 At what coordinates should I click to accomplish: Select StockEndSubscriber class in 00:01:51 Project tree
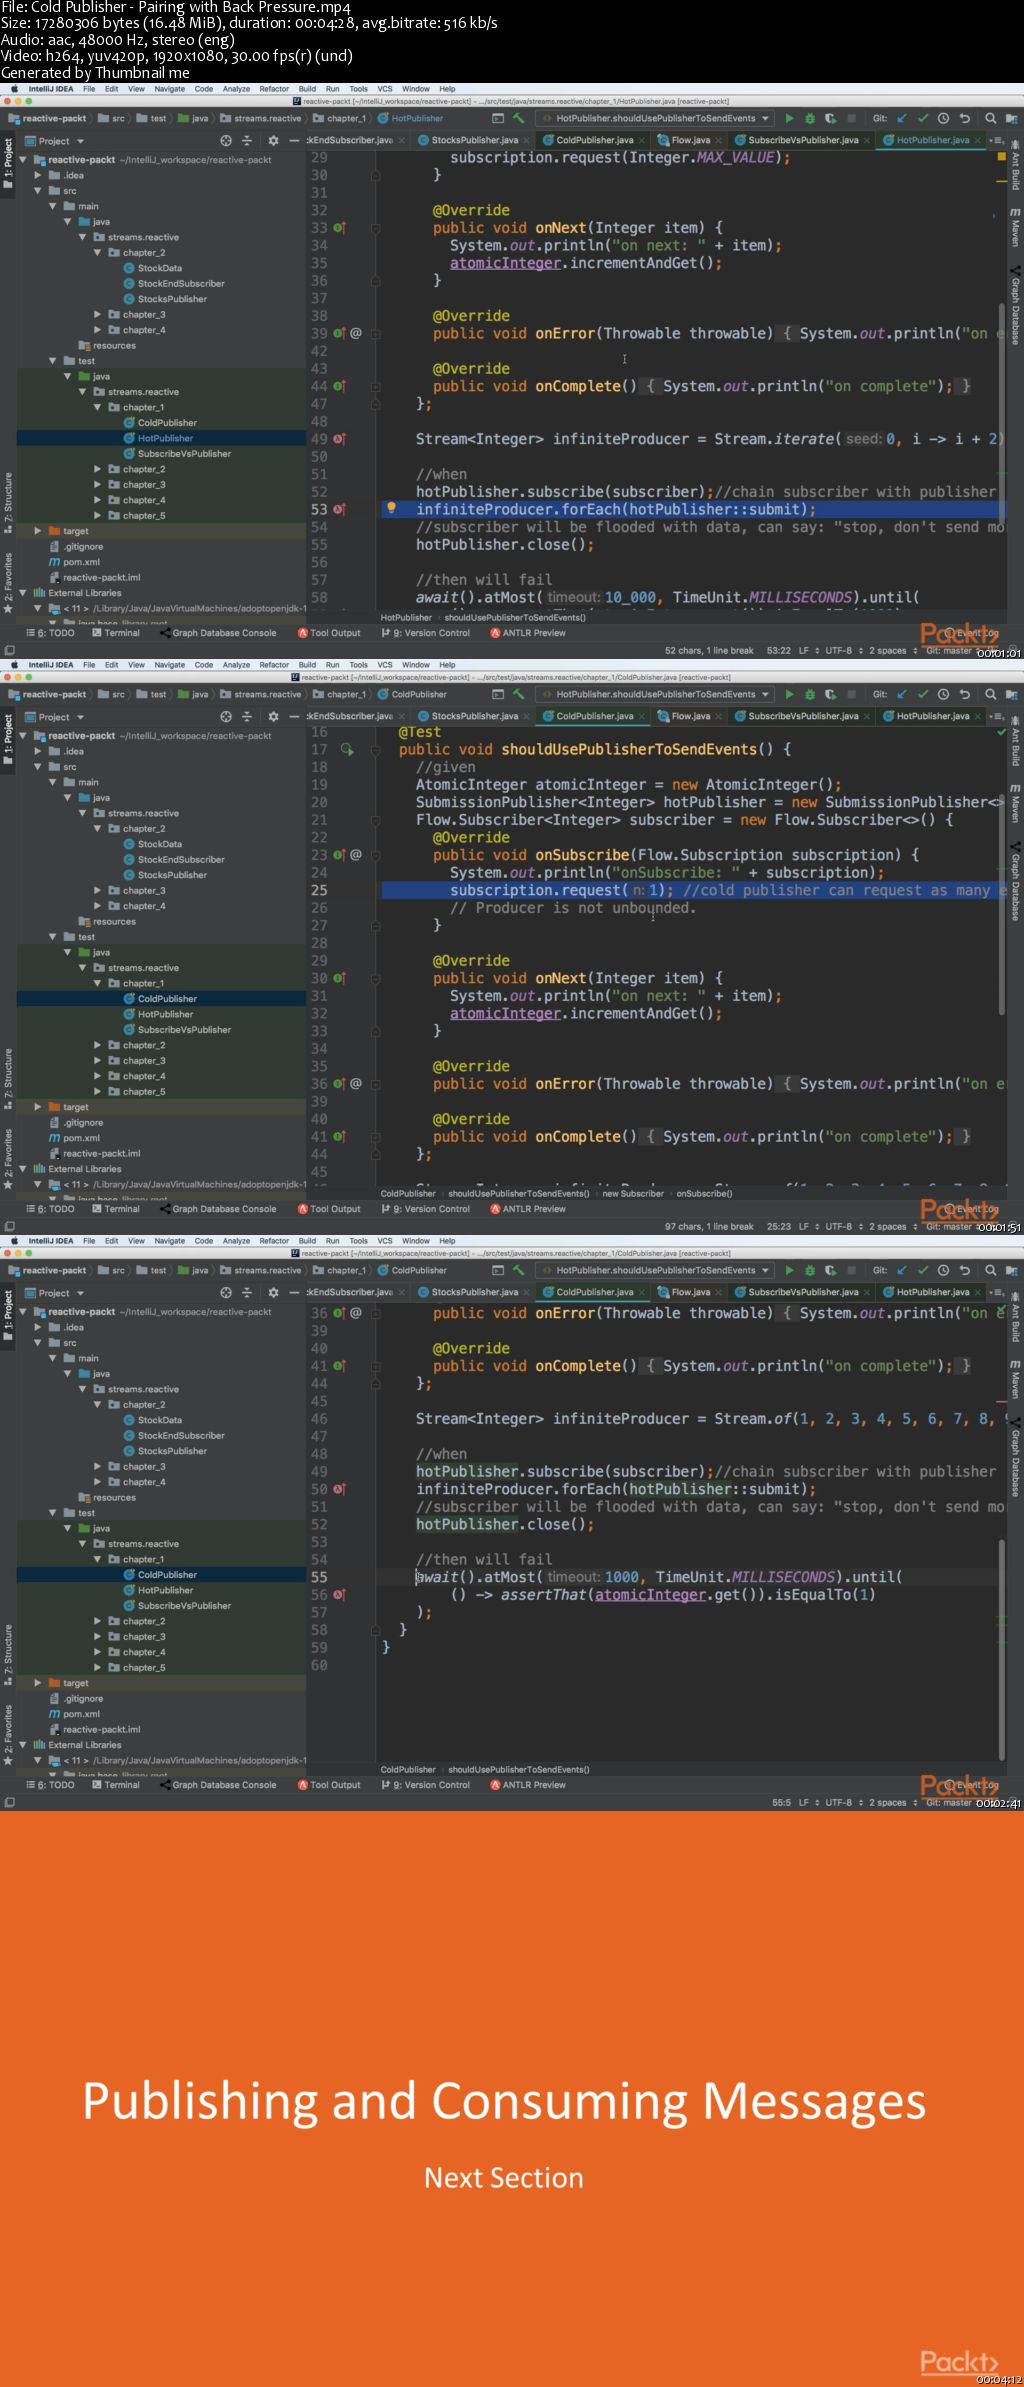pos(173,859)
